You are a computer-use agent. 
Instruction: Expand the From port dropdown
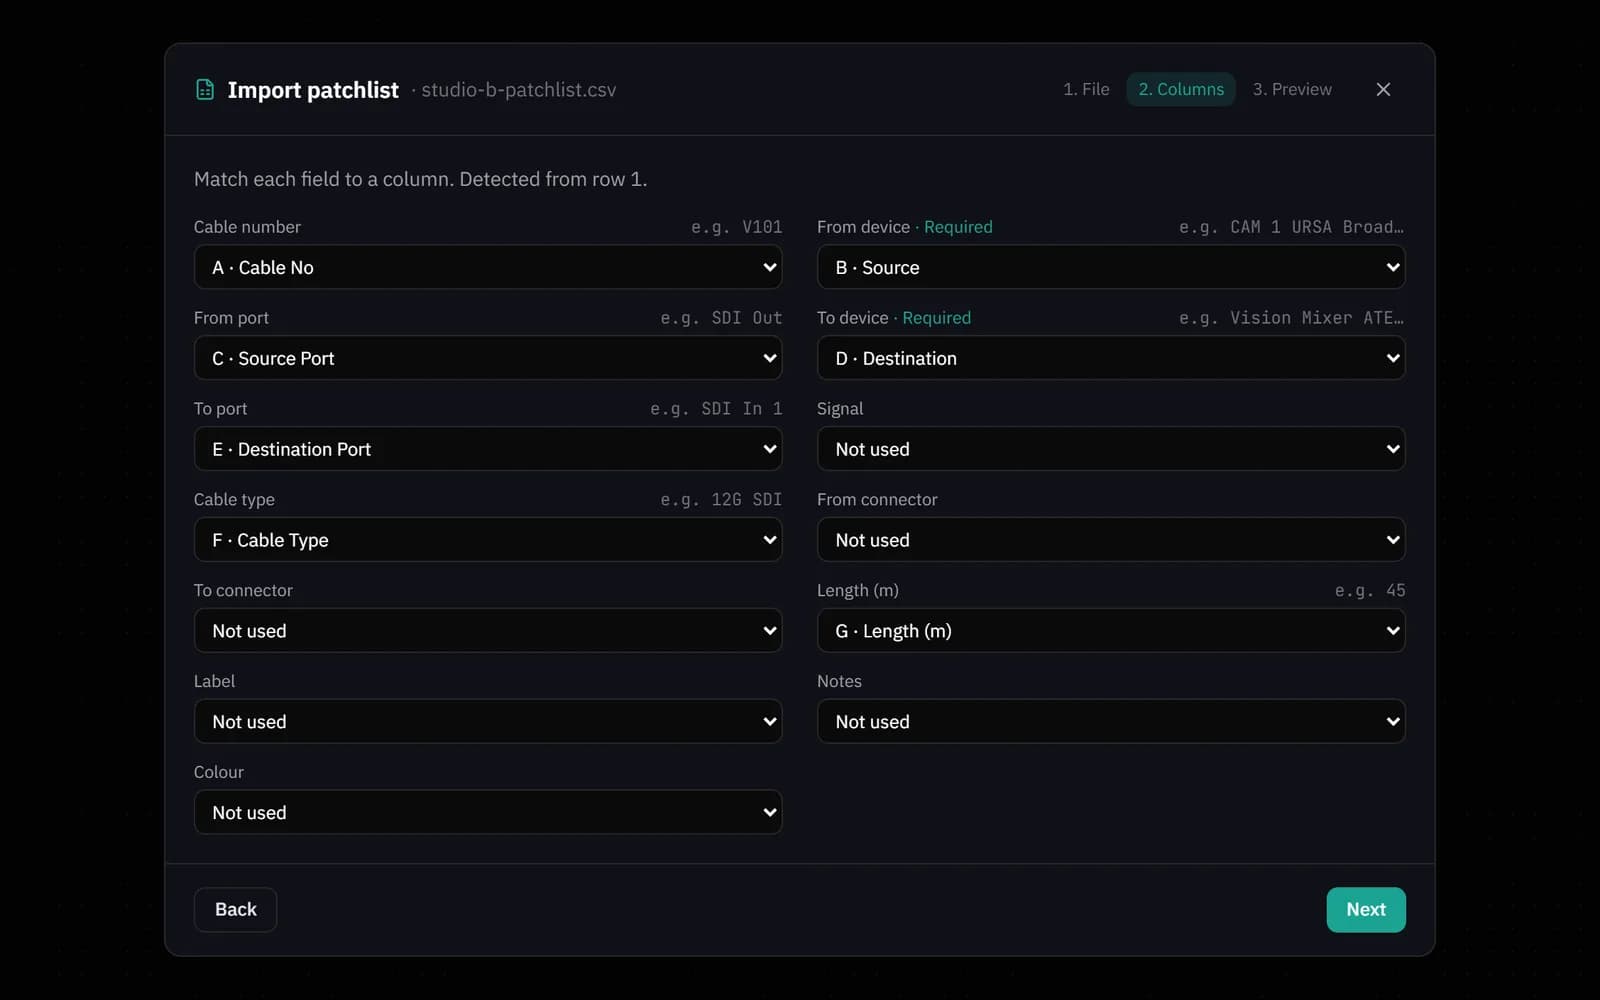click(x=488, y=358)
